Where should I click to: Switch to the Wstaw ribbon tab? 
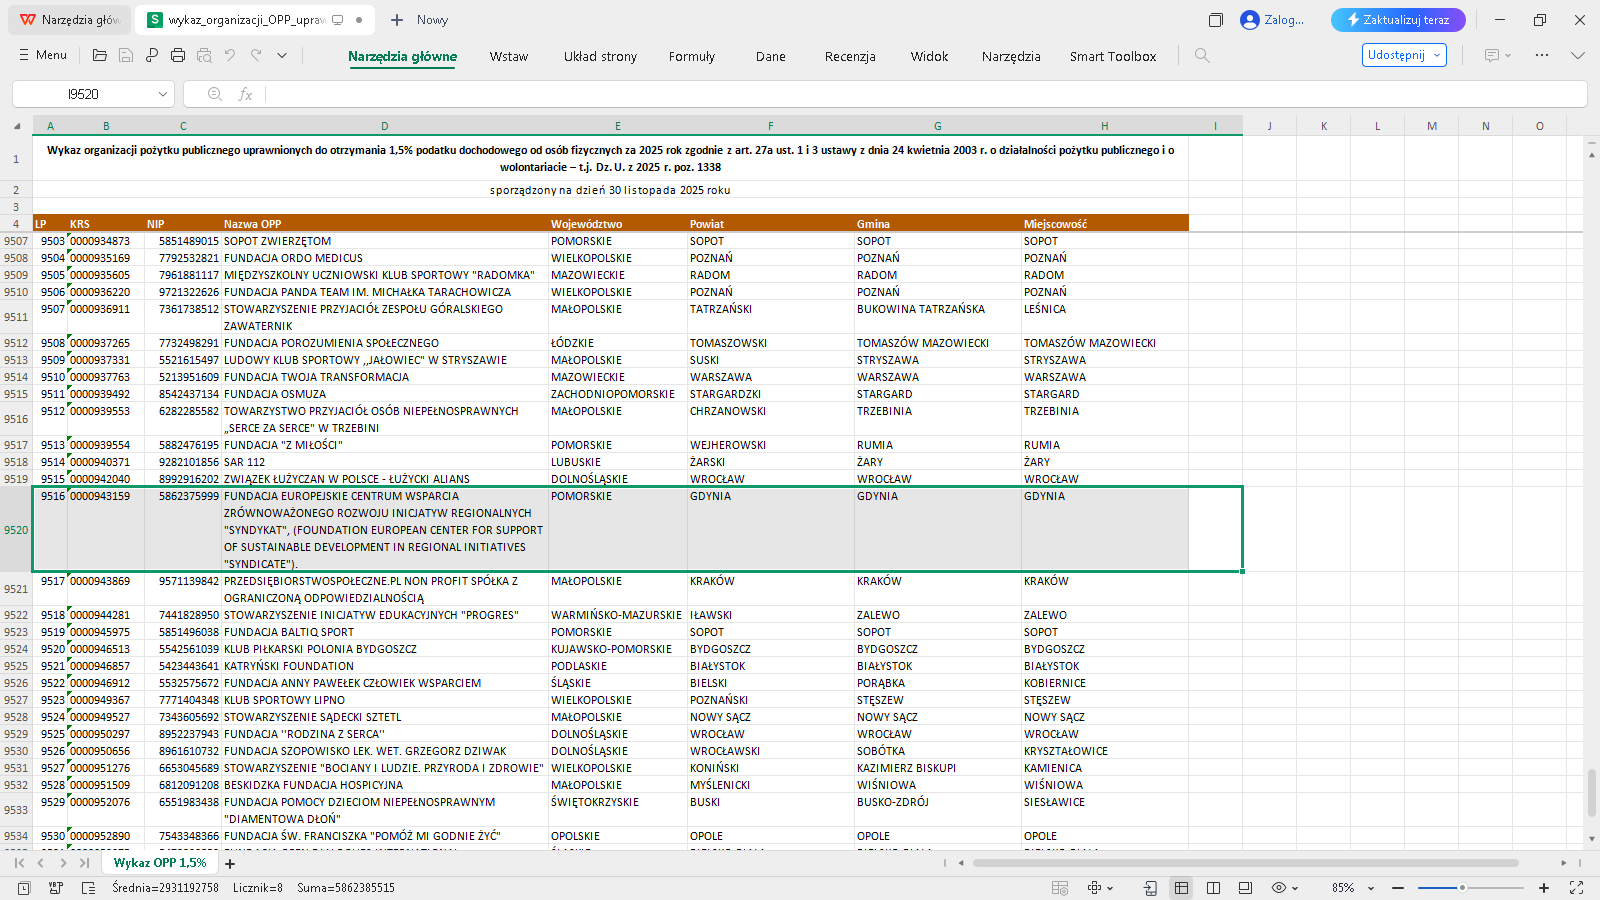(508, 57)
